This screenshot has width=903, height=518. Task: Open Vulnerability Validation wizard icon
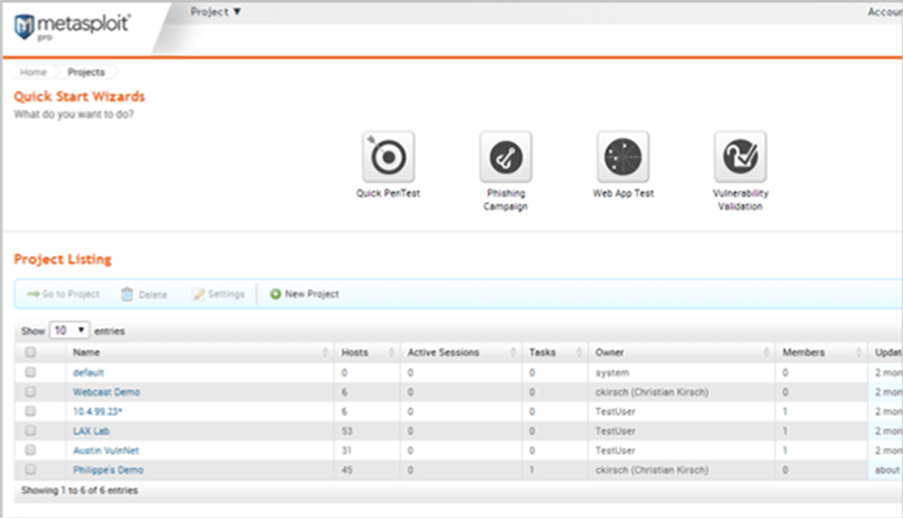coord(741,157)
